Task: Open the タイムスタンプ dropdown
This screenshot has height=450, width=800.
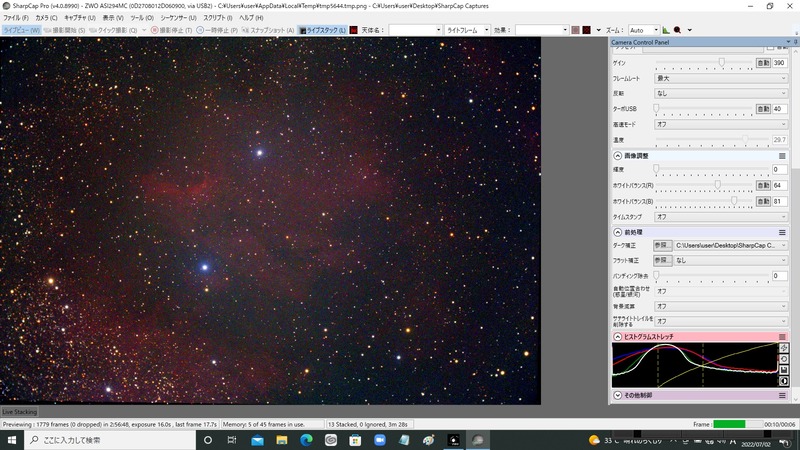Action: click(x=721, y=217)
